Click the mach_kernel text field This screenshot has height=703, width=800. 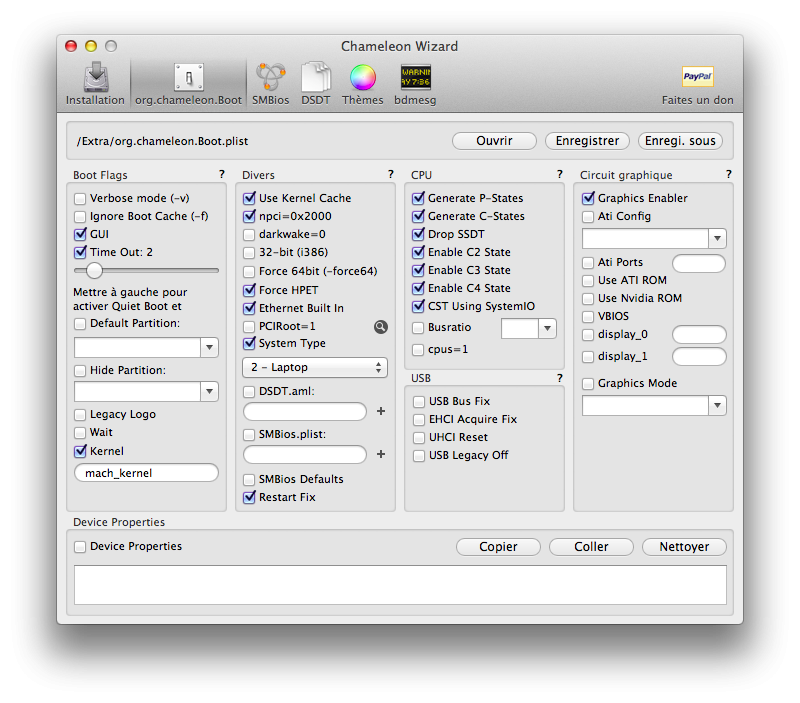coord(146,473)
